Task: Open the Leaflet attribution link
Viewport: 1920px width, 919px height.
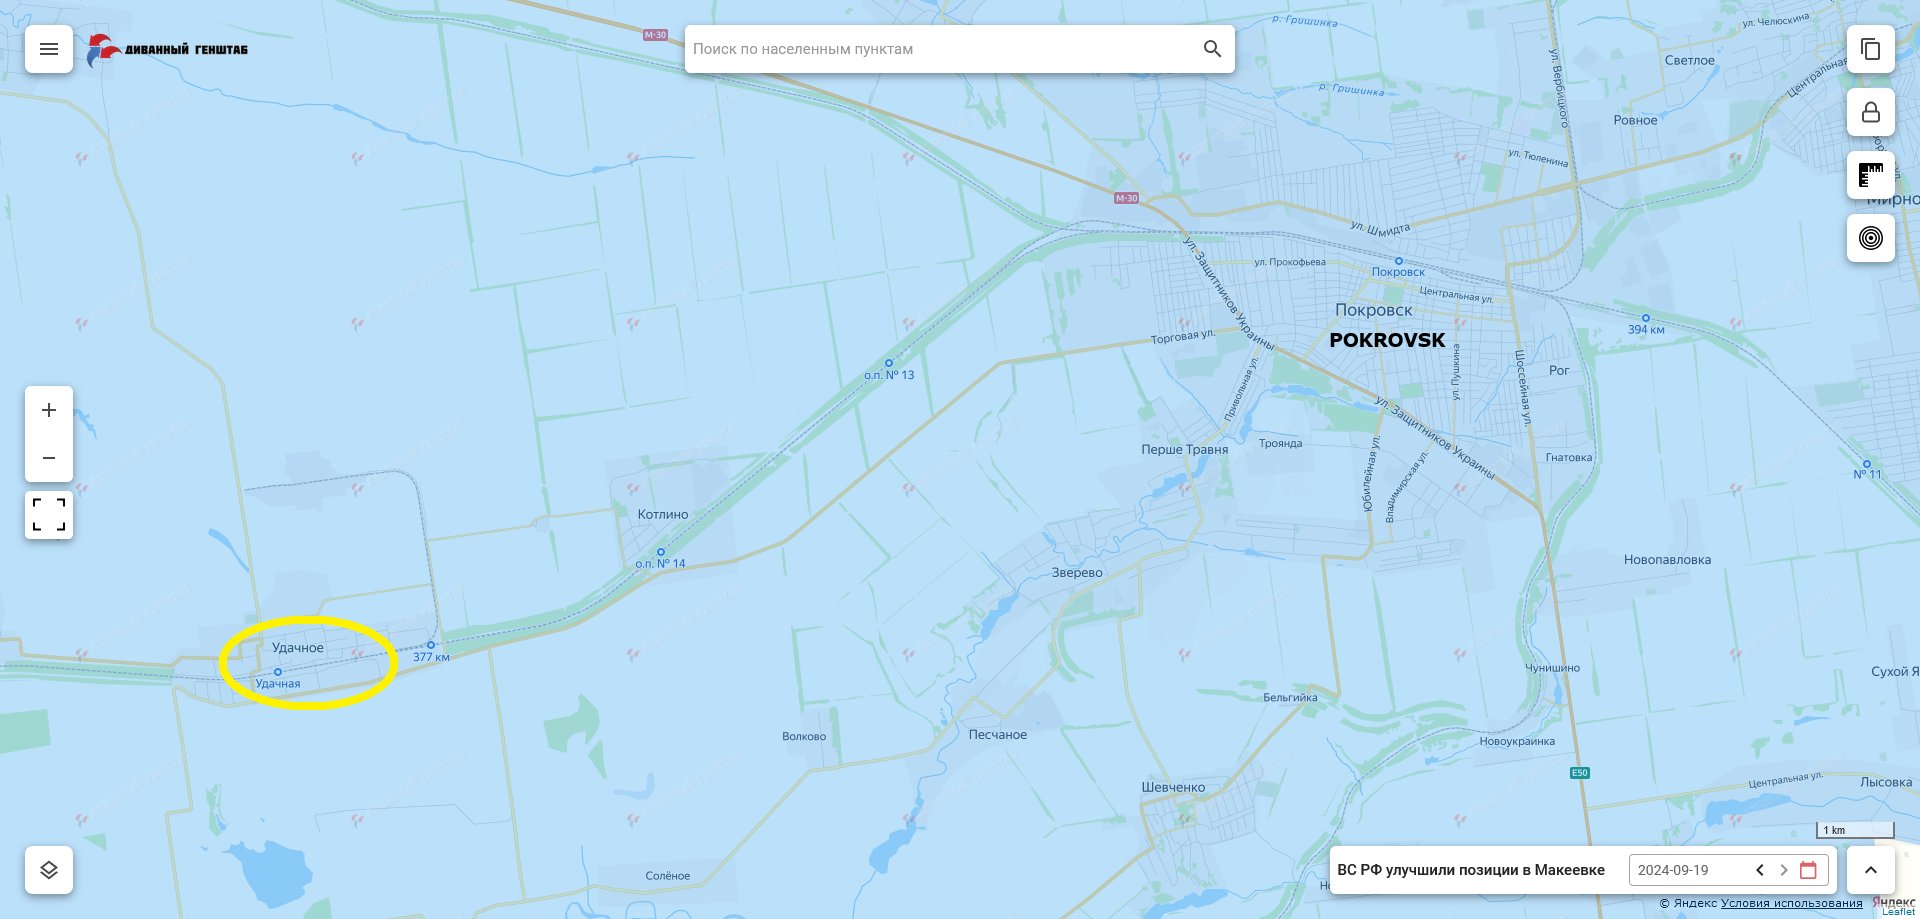Action: 1898,912
